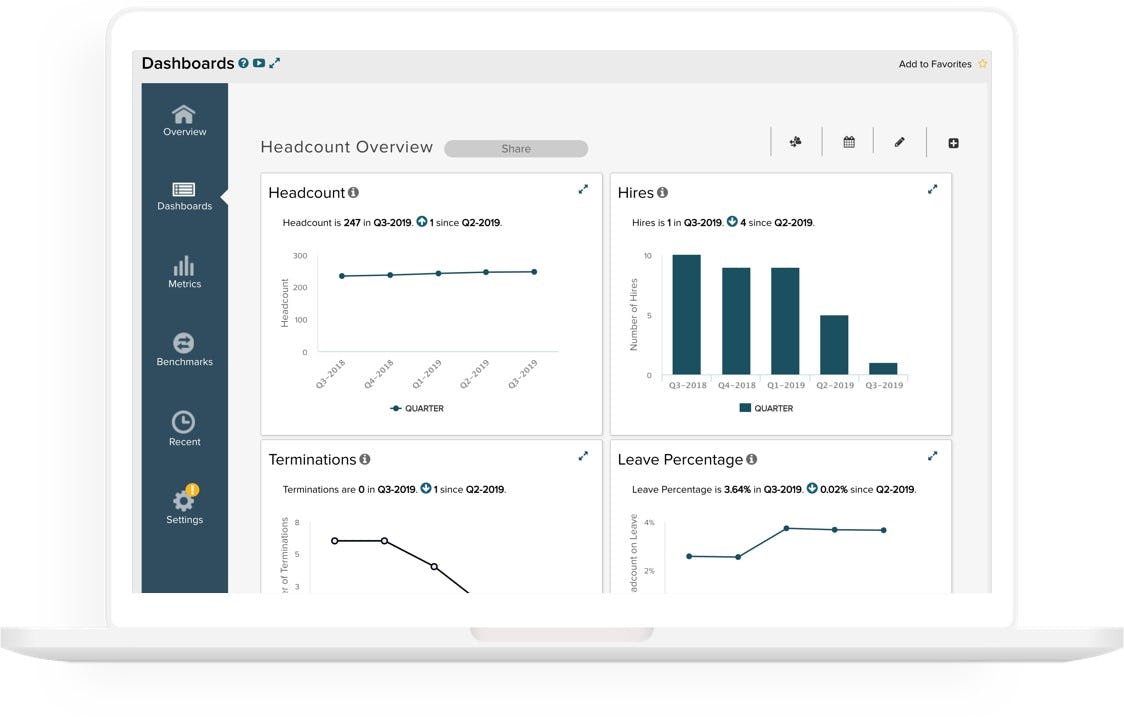Click the Q4-2018 bar in Hires chart
The height and width of the screenshot is (717, 1124).
pyautogui.click(x=736, y=320)
